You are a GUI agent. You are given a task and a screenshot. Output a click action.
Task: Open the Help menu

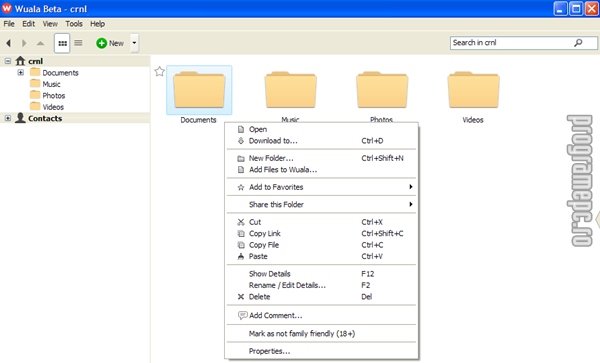98,24
